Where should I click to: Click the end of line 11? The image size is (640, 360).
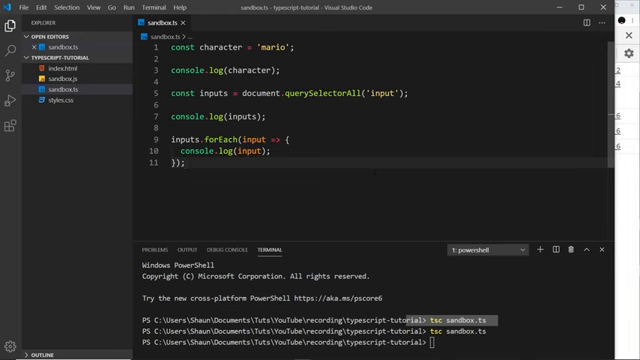point(187,163)
